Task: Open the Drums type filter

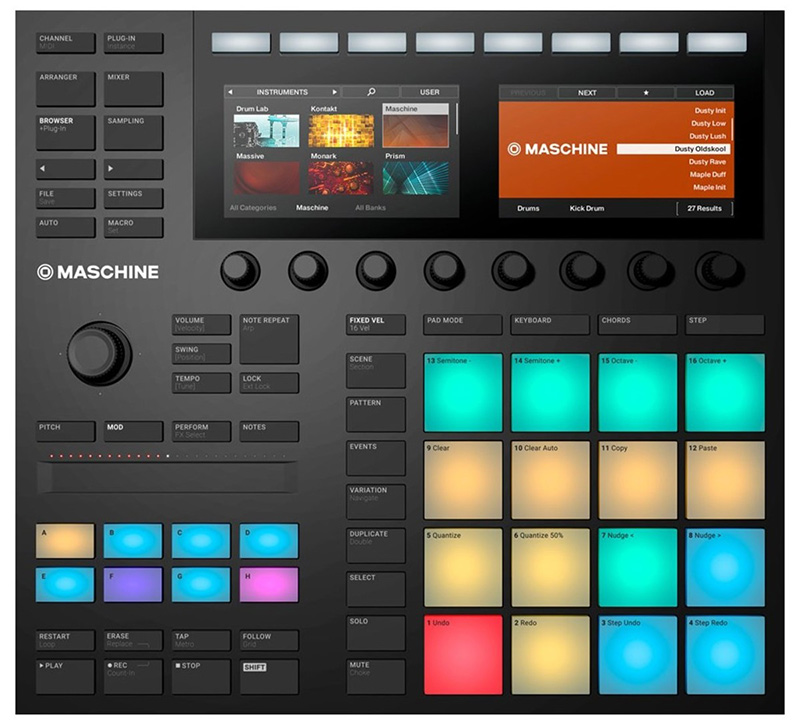Action: click(528, 208)
